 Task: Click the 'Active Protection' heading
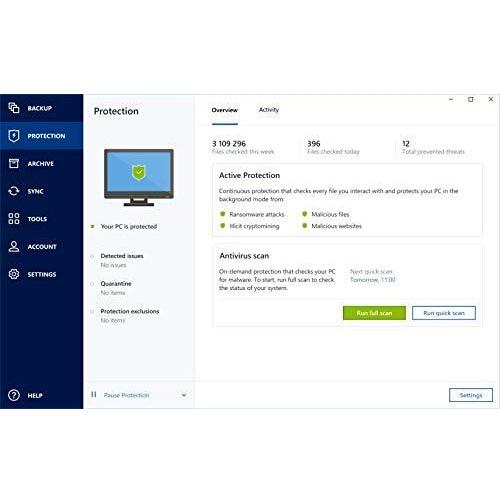click(249, 175)
